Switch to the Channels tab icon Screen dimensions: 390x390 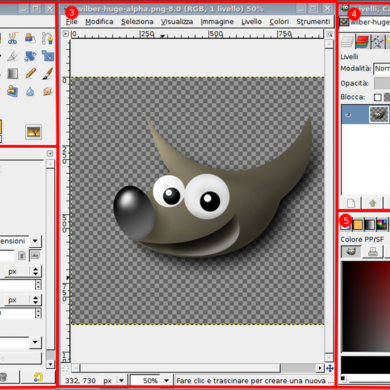[x=362, y=42]
